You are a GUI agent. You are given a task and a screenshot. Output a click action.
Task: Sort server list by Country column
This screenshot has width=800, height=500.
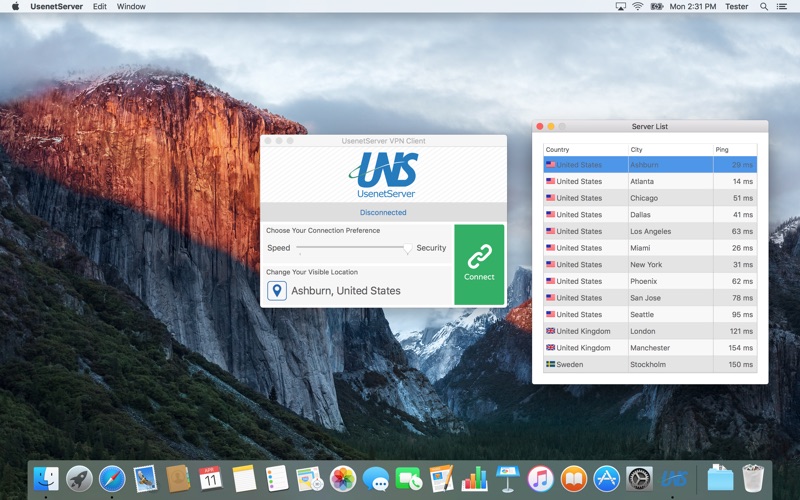(x=584, y=150)
